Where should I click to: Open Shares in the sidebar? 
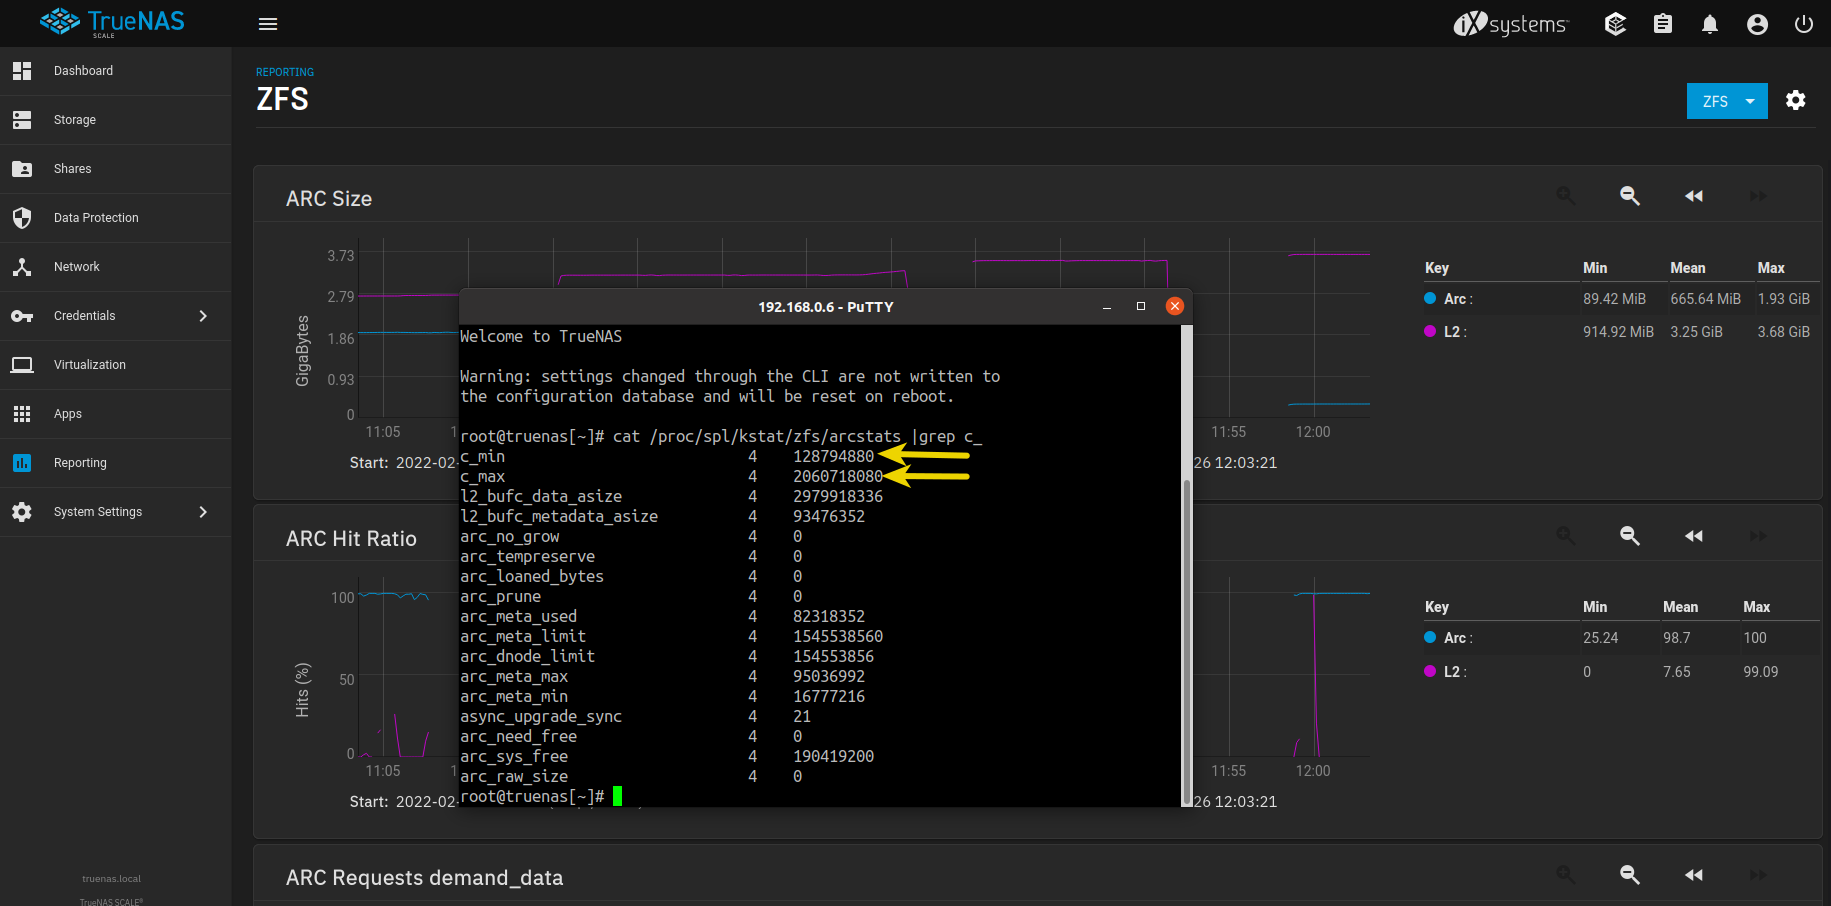(116, 169)
